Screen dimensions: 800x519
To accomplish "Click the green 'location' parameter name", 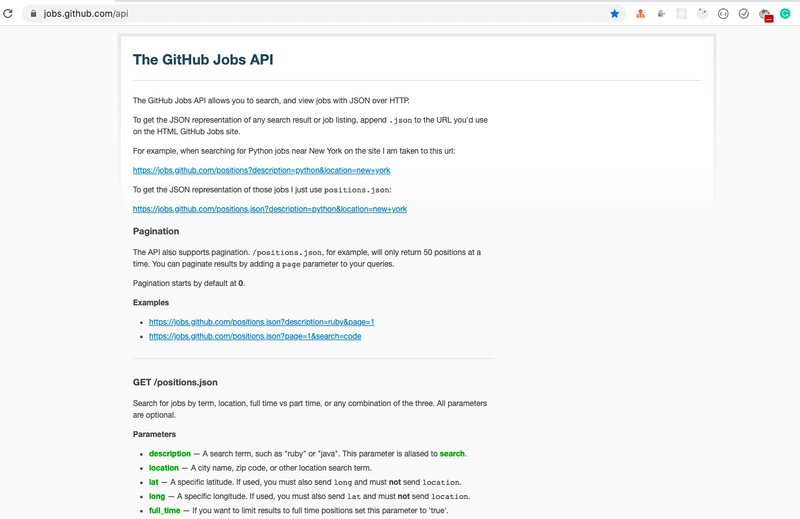I will point(163,468).
